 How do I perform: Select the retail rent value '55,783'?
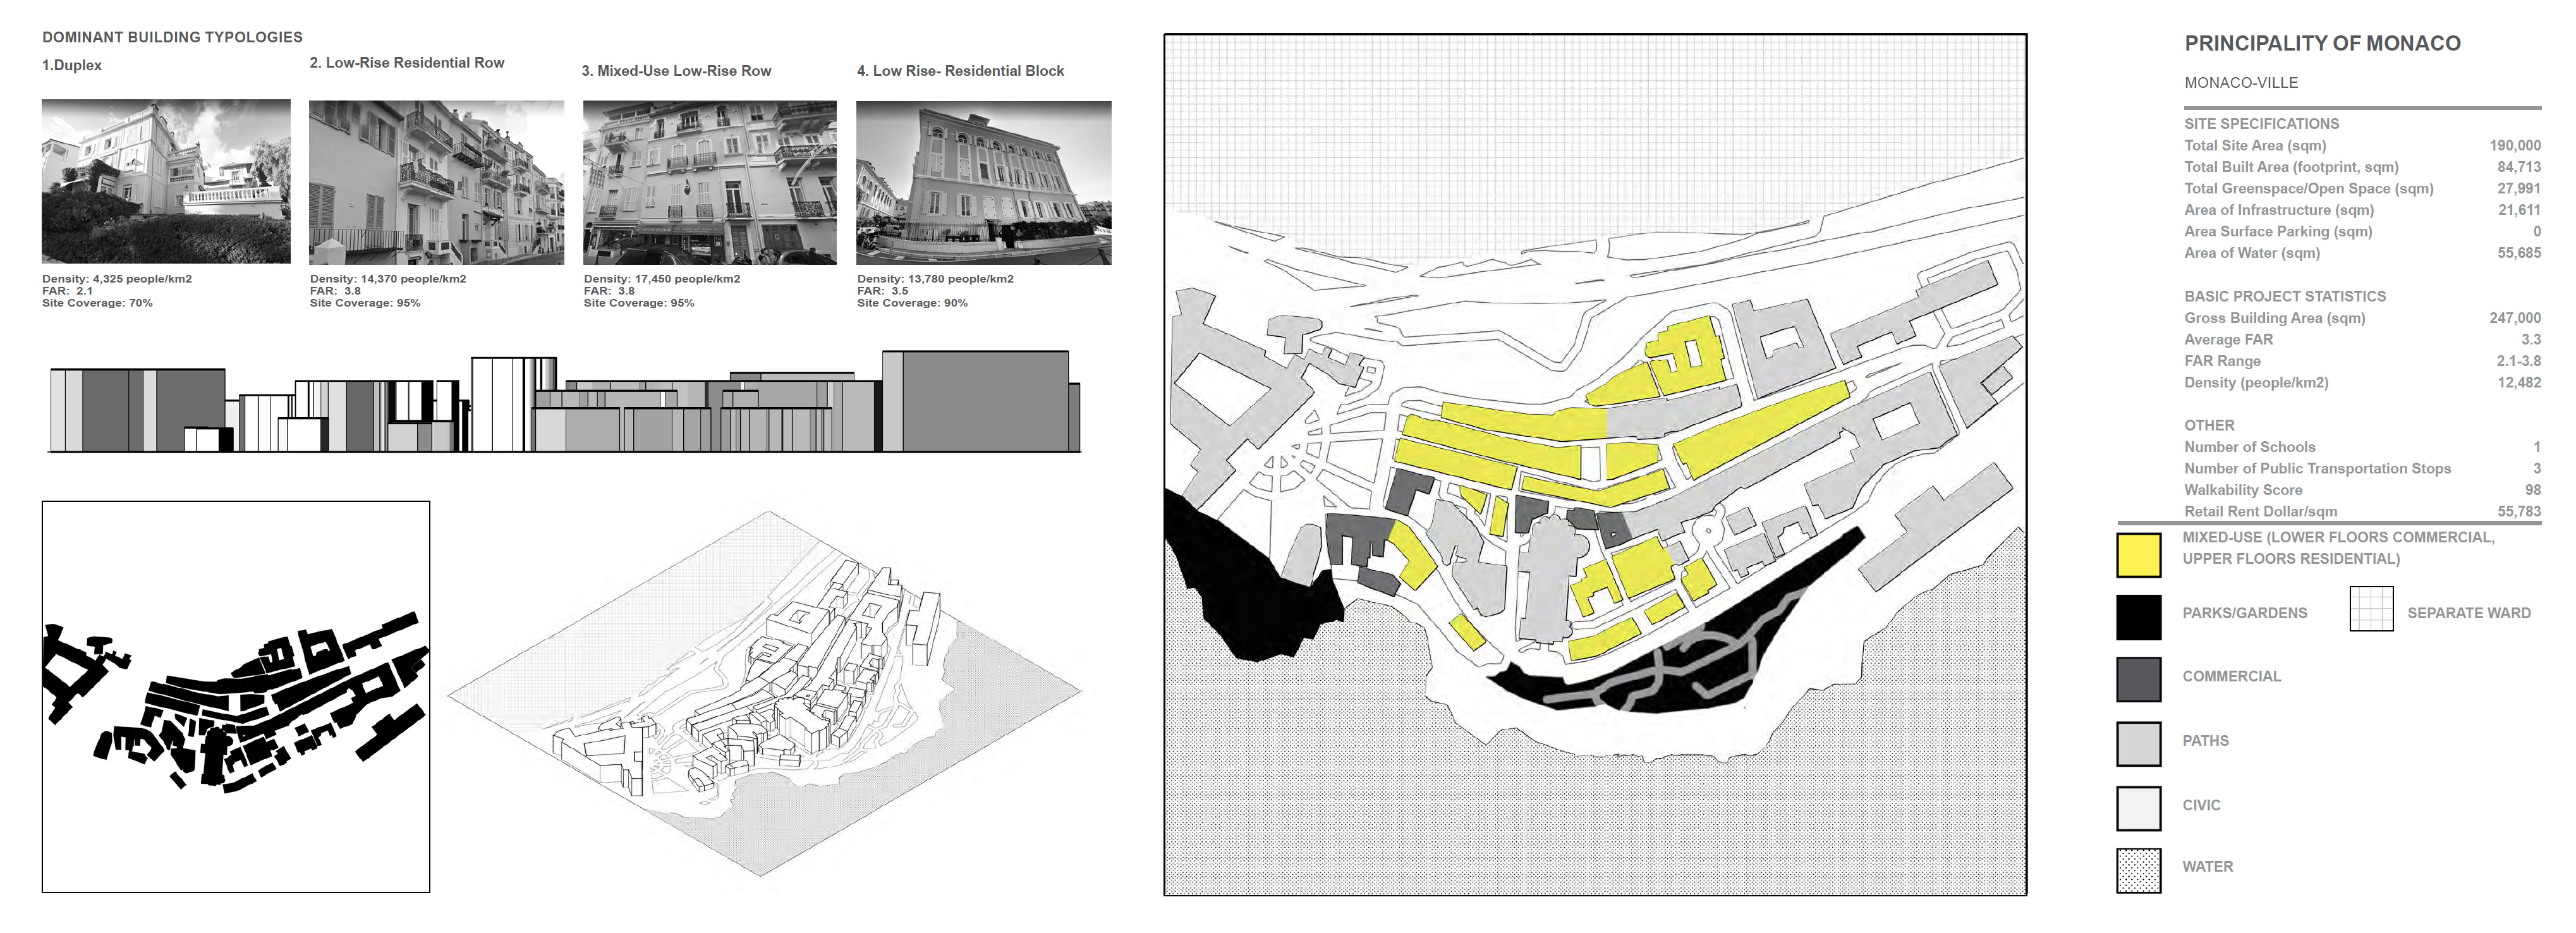[x=2519, y=511]
